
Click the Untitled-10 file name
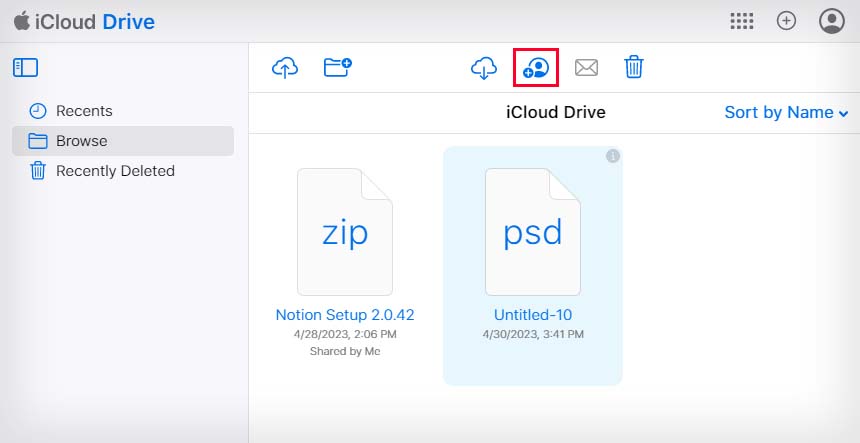tap(533, 315)
